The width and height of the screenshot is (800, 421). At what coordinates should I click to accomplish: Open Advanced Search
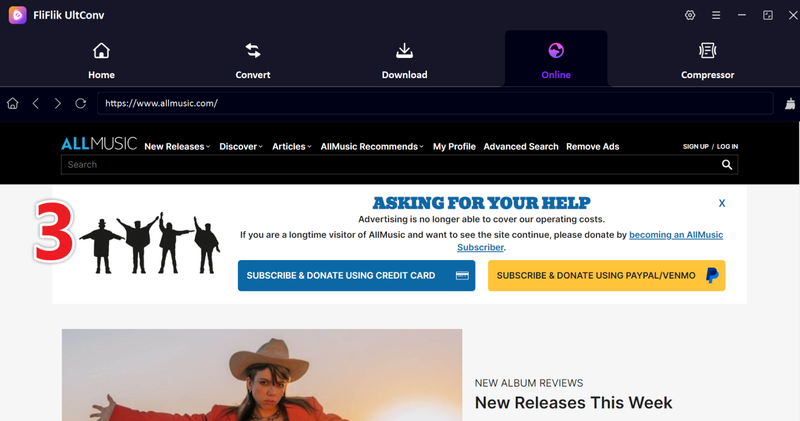pos(521,146)
